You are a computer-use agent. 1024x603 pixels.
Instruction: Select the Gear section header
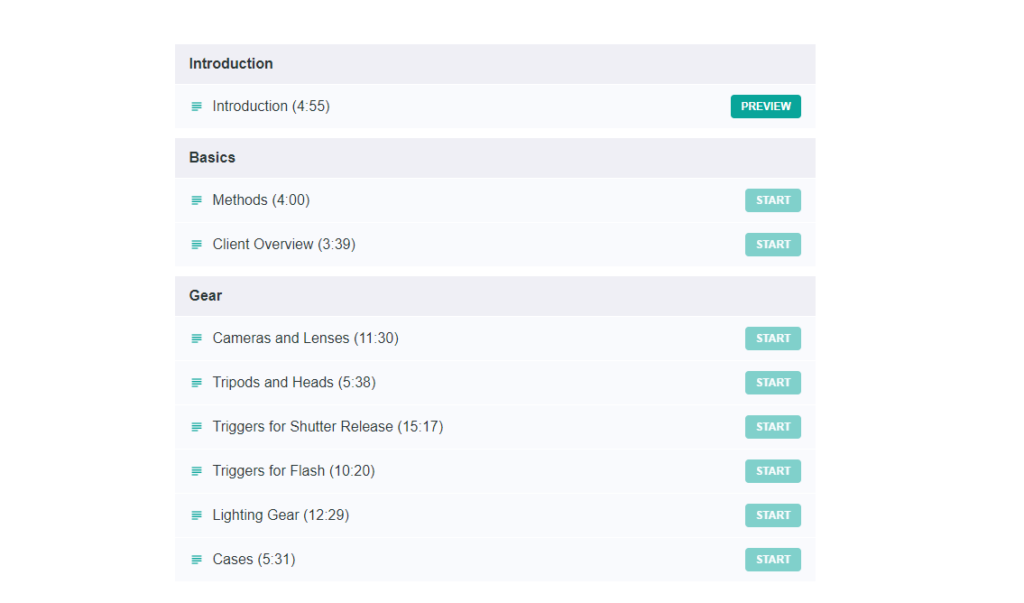tap(206, 296)
